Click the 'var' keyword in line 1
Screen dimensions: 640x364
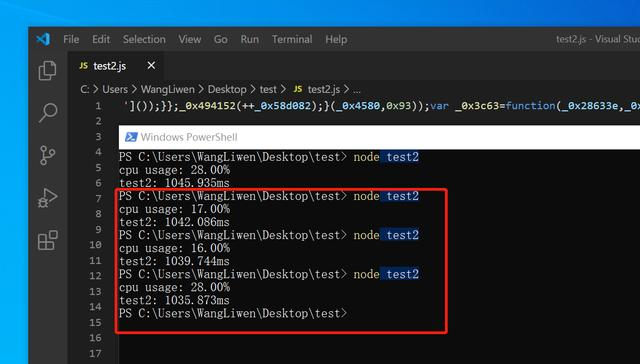[439, 106]
